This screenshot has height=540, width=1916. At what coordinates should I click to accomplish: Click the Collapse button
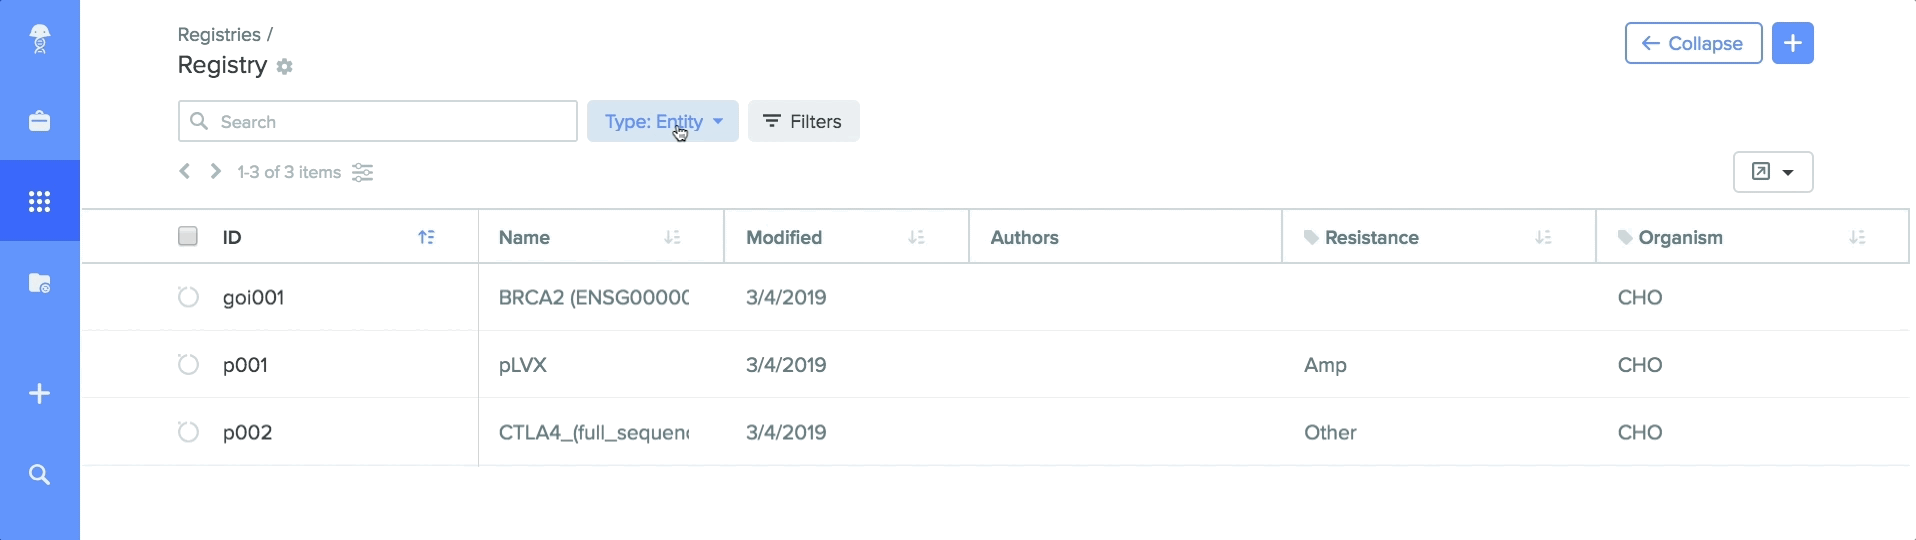(x=1693, y=43)
